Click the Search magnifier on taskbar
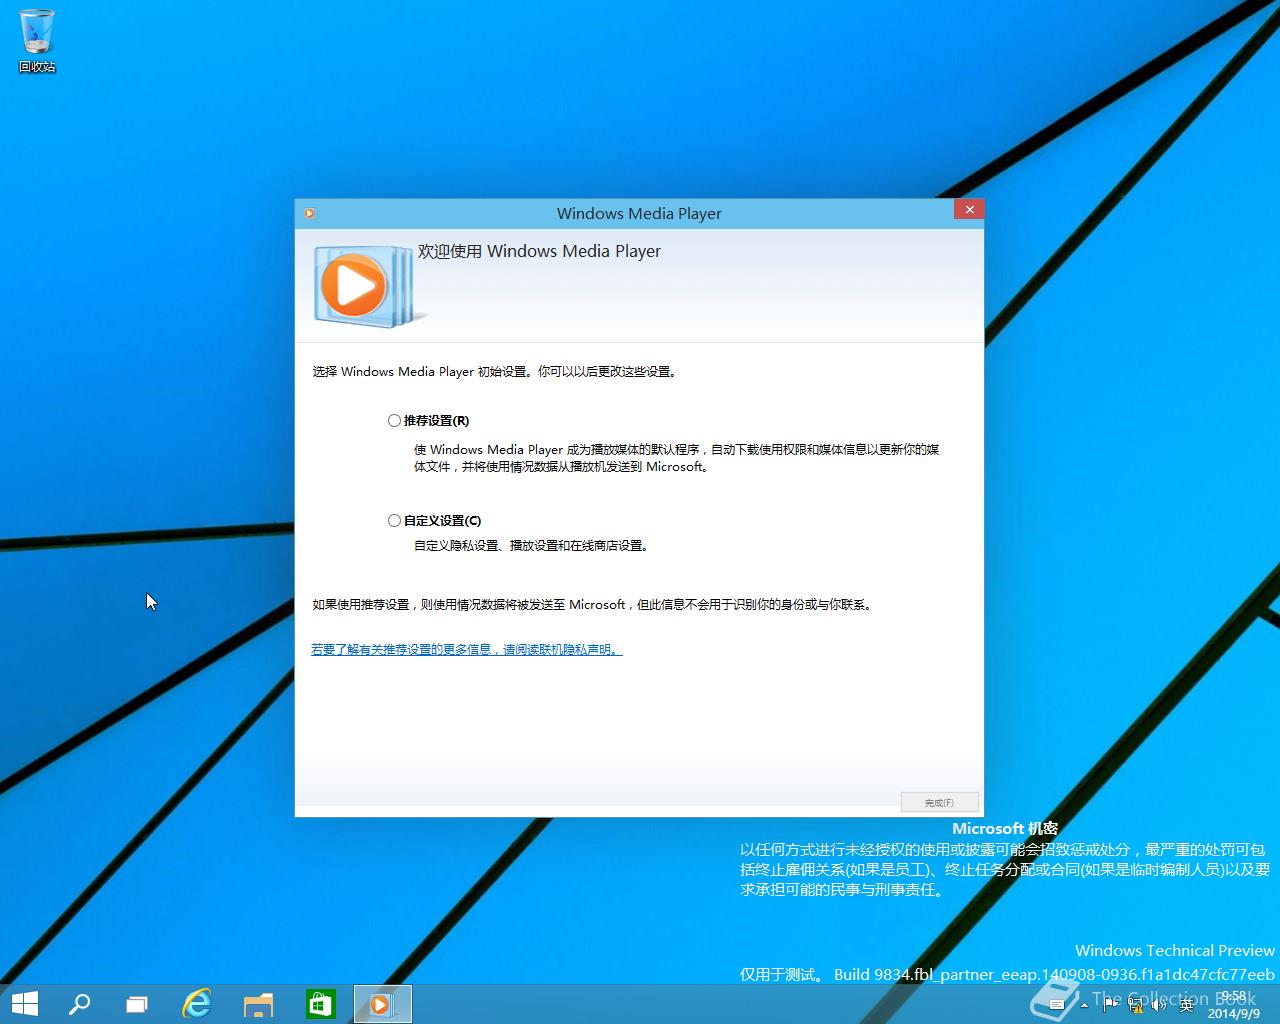The width and height of the screenshot is (1280, 1024). pos(79,1004)
